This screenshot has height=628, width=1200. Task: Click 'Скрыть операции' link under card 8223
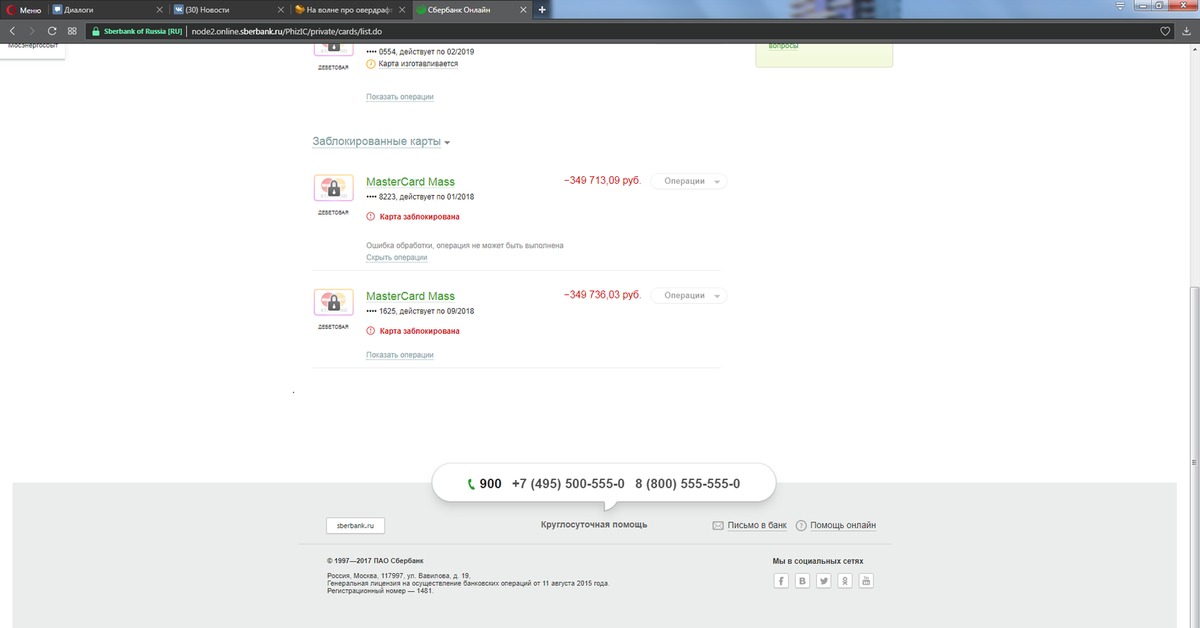[x=396, y=258]
